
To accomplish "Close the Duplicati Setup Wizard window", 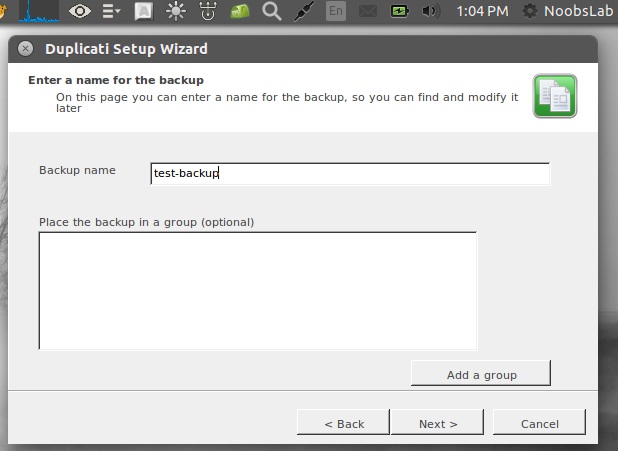I will pyautogui.click(x=26, y=49).
